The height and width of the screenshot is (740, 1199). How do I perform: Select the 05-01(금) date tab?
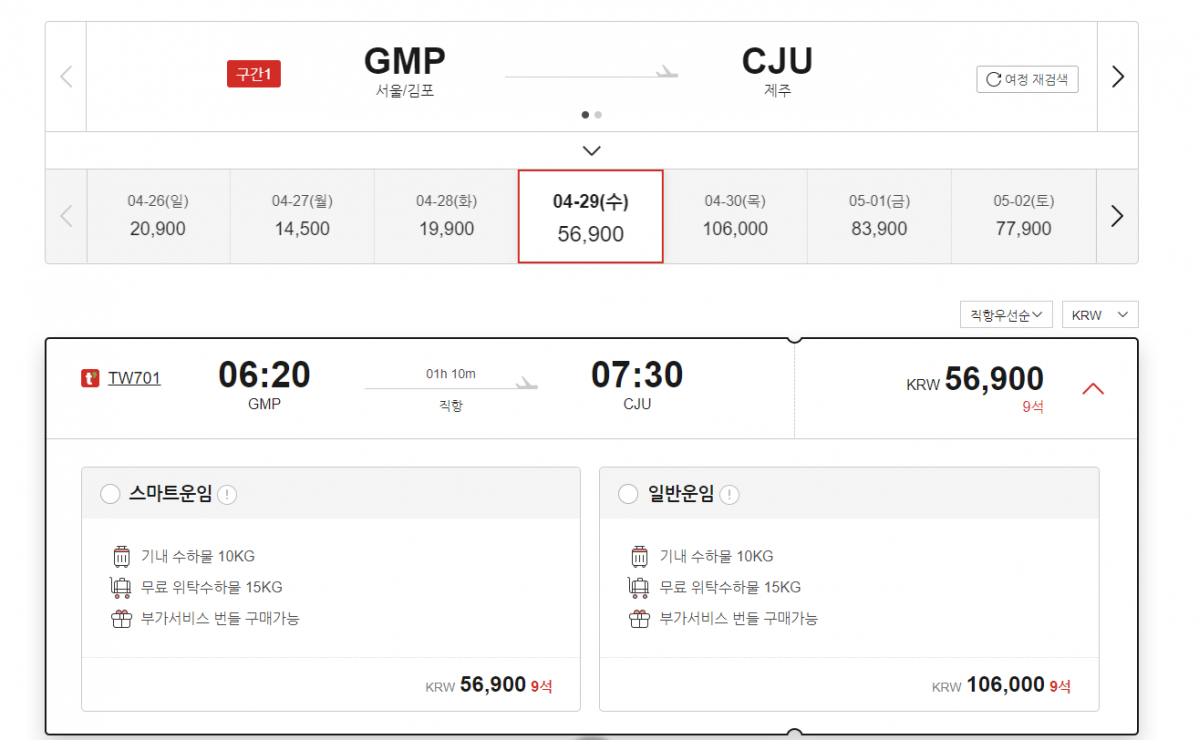coord(878,216)
